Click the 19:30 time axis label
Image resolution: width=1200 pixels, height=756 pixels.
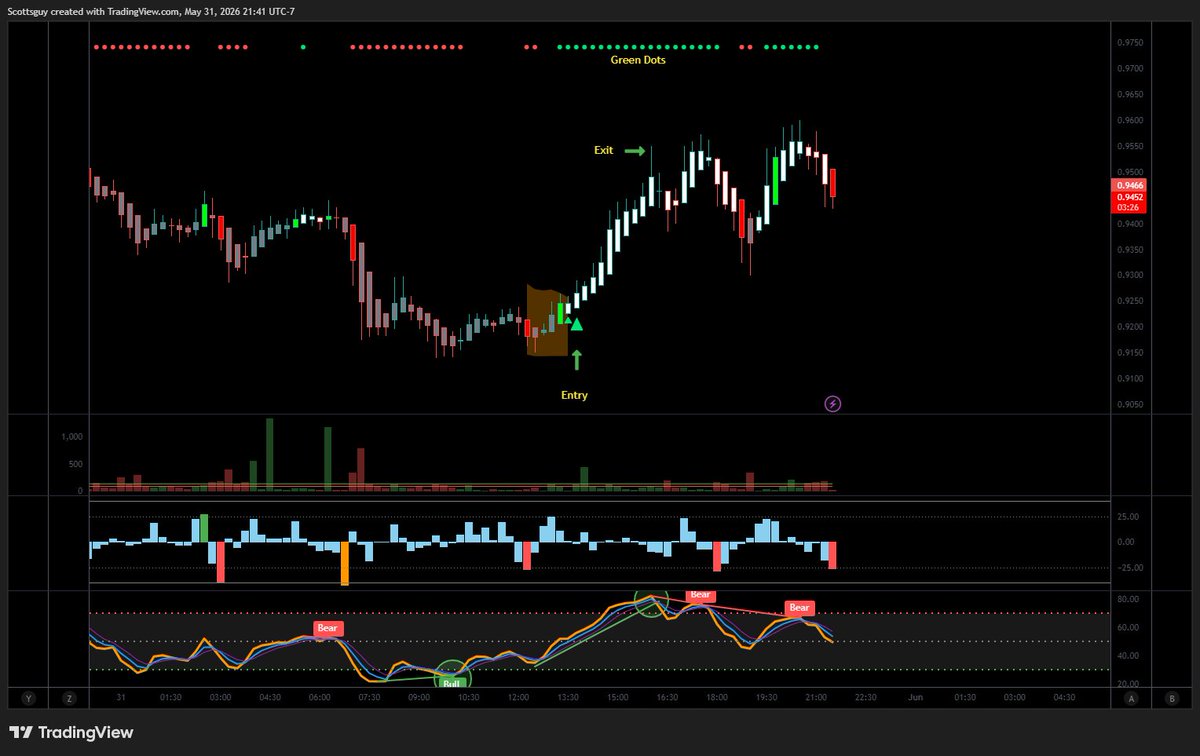pos(766,698)
